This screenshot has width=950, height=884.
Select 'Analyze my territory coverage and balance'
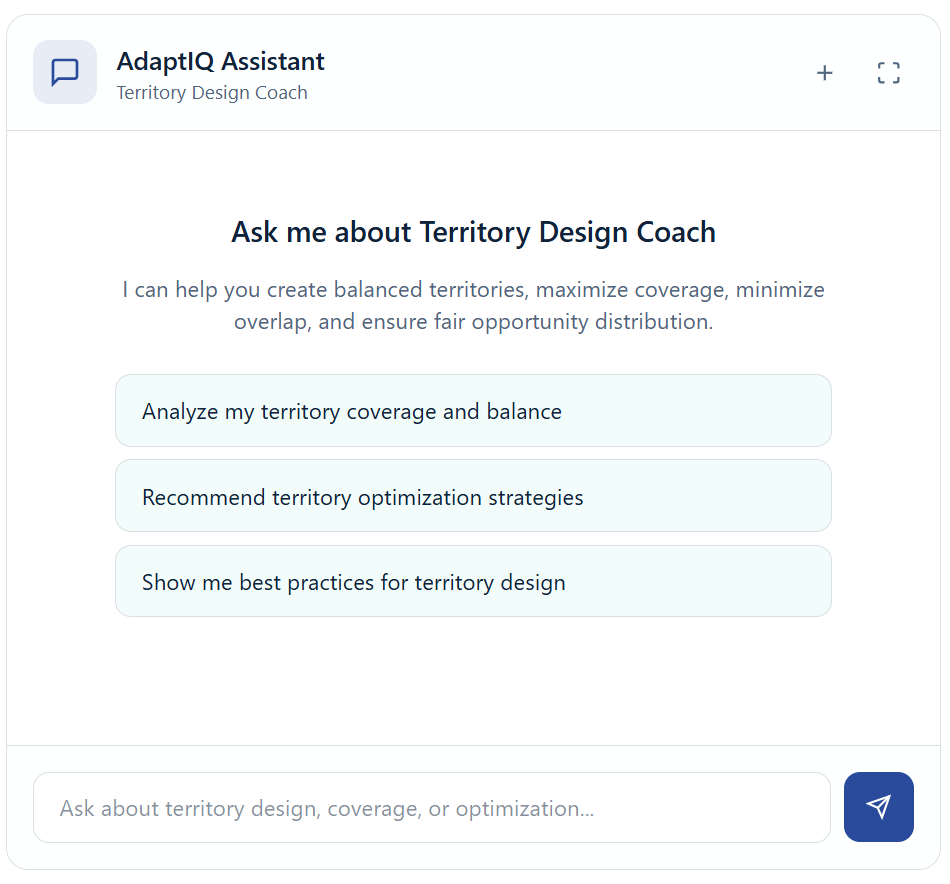pos(473,410)
